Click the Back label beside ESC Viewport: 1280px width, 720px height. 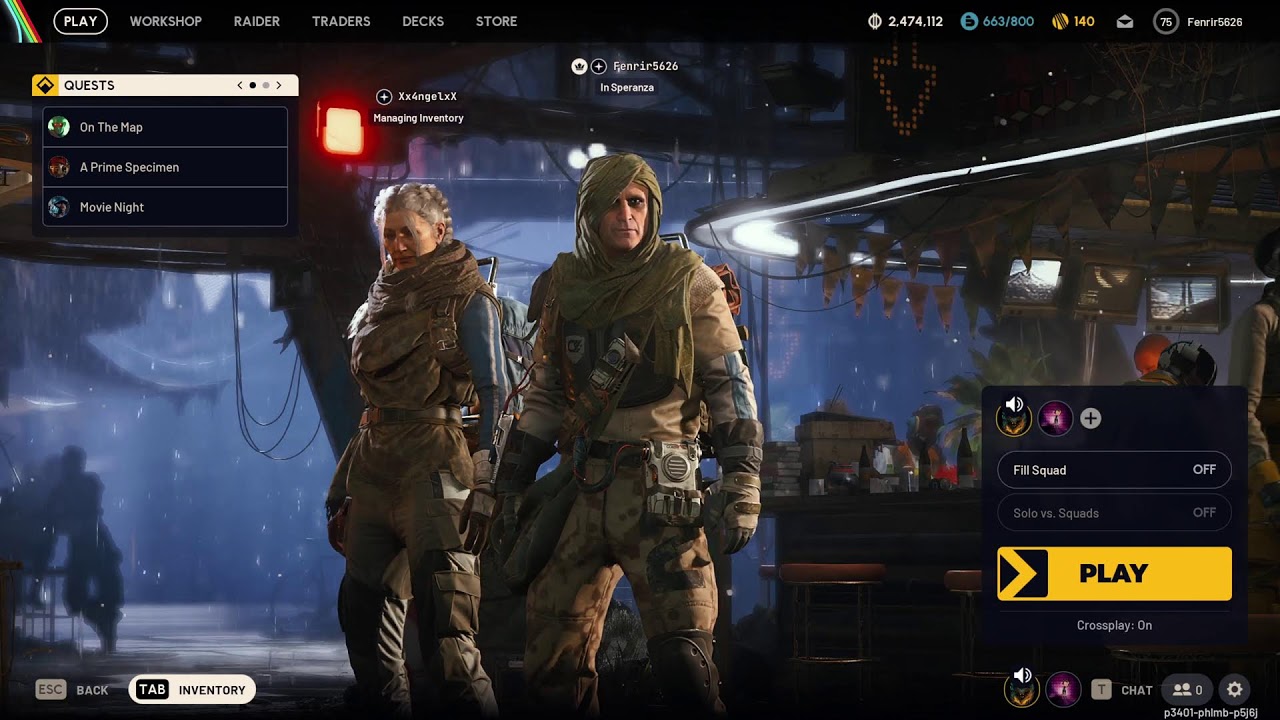(92, 690)
